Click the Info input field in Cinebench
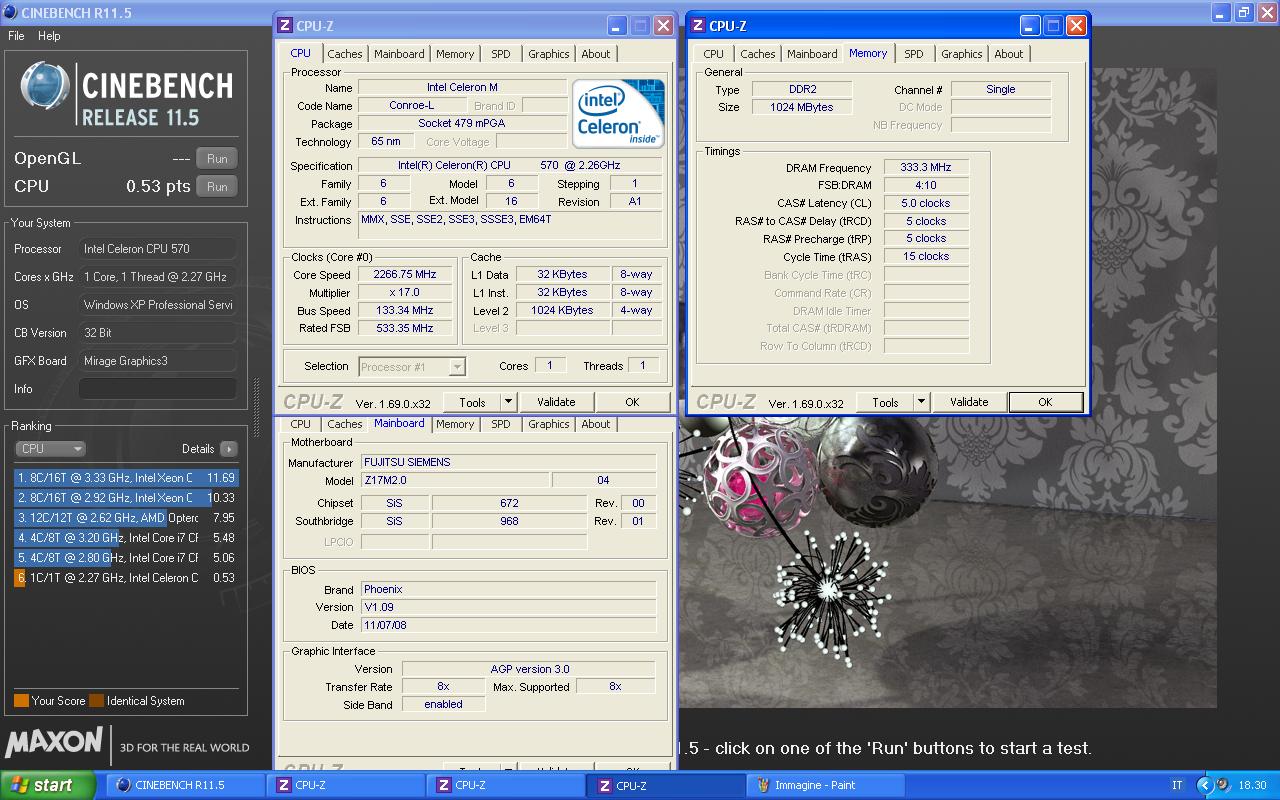This screenshot has height=800, width=1280. [x=158, y=389]
